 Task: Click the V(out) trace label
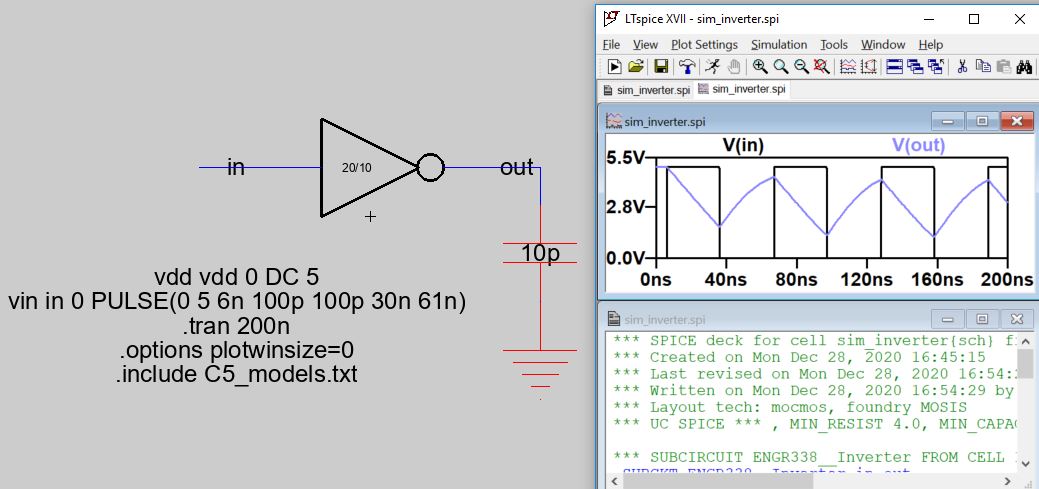pos(918,144)
